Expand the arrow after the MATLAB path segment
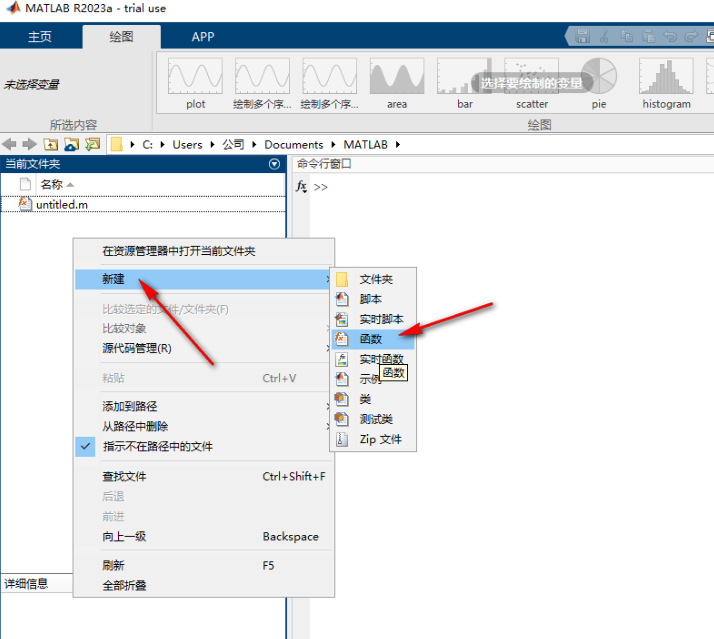This screenshot has height=639, width=714. pos(398,145)
